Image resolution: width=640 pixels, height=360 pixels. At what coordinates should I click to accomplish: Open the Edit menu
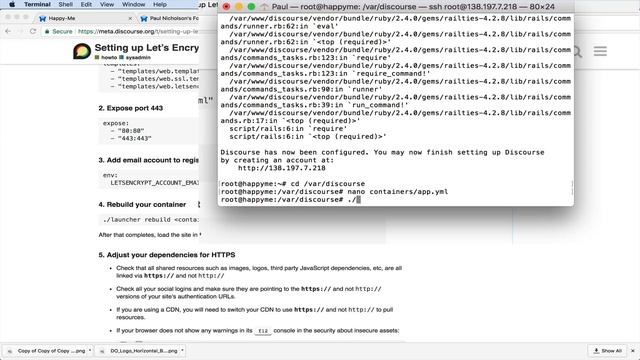[x=86, y=4]
